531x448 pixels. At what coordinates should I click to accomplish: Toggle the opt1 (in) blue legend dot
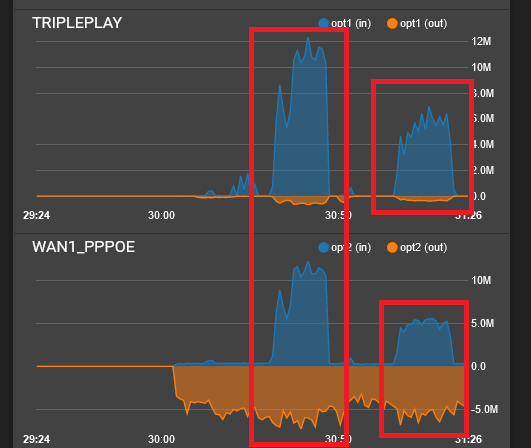324,23
